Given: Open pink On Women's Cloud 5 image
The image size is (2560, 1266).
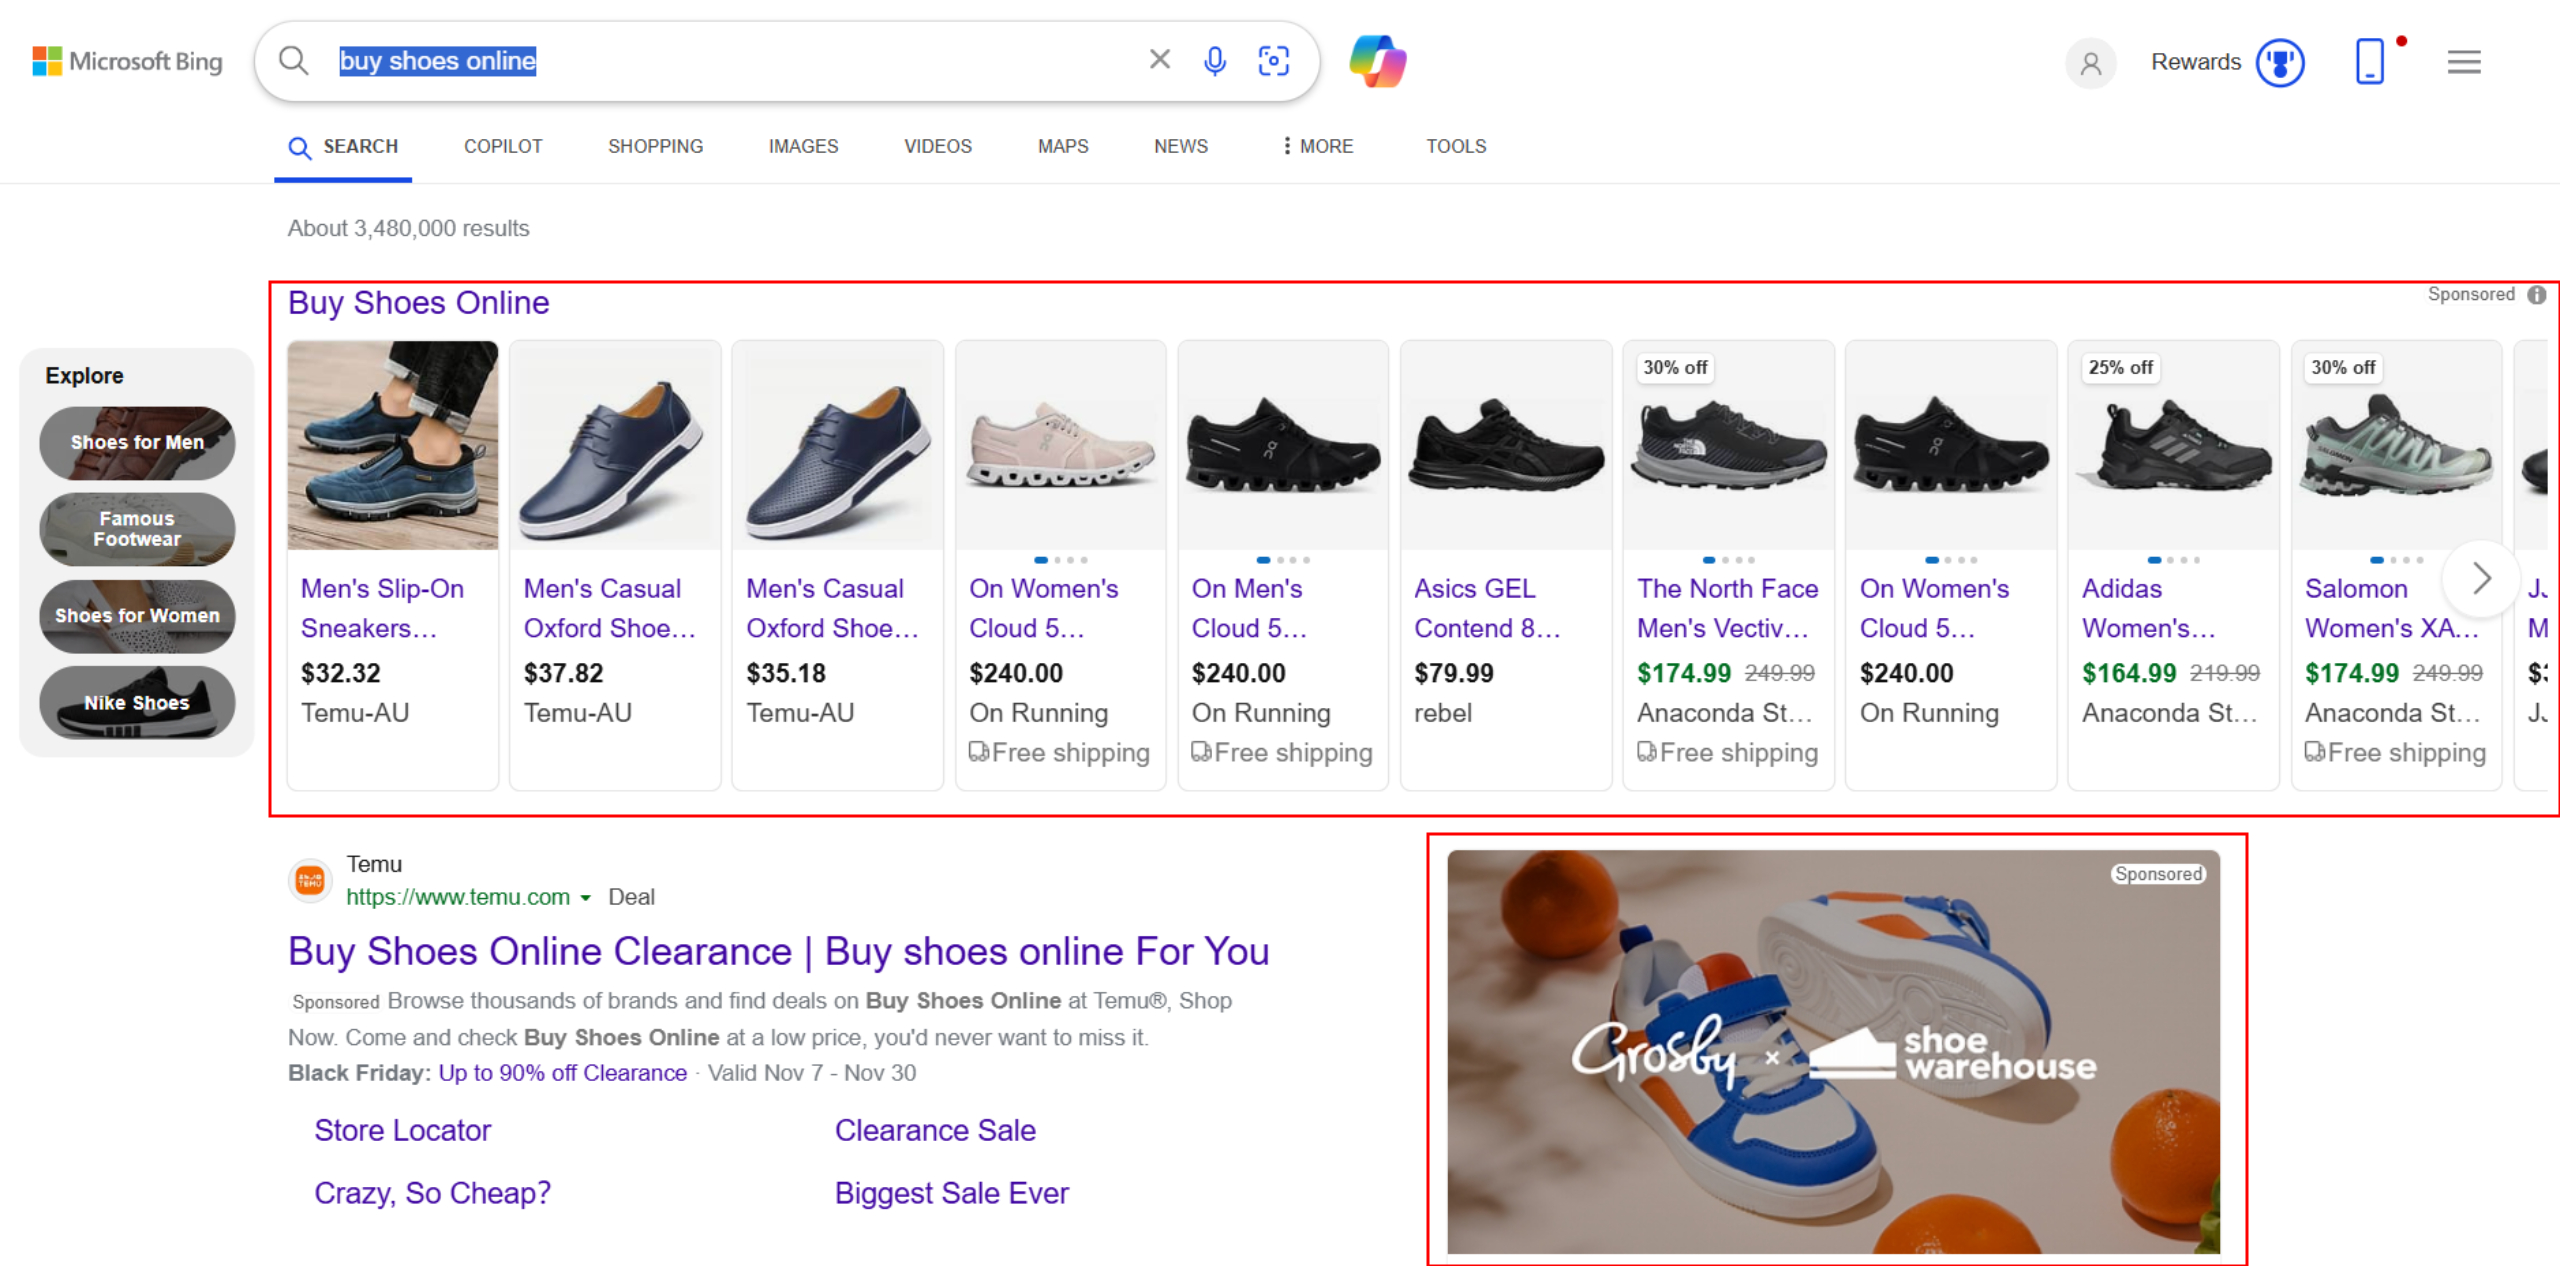Looking at the screenshot, I should 1061,445.
